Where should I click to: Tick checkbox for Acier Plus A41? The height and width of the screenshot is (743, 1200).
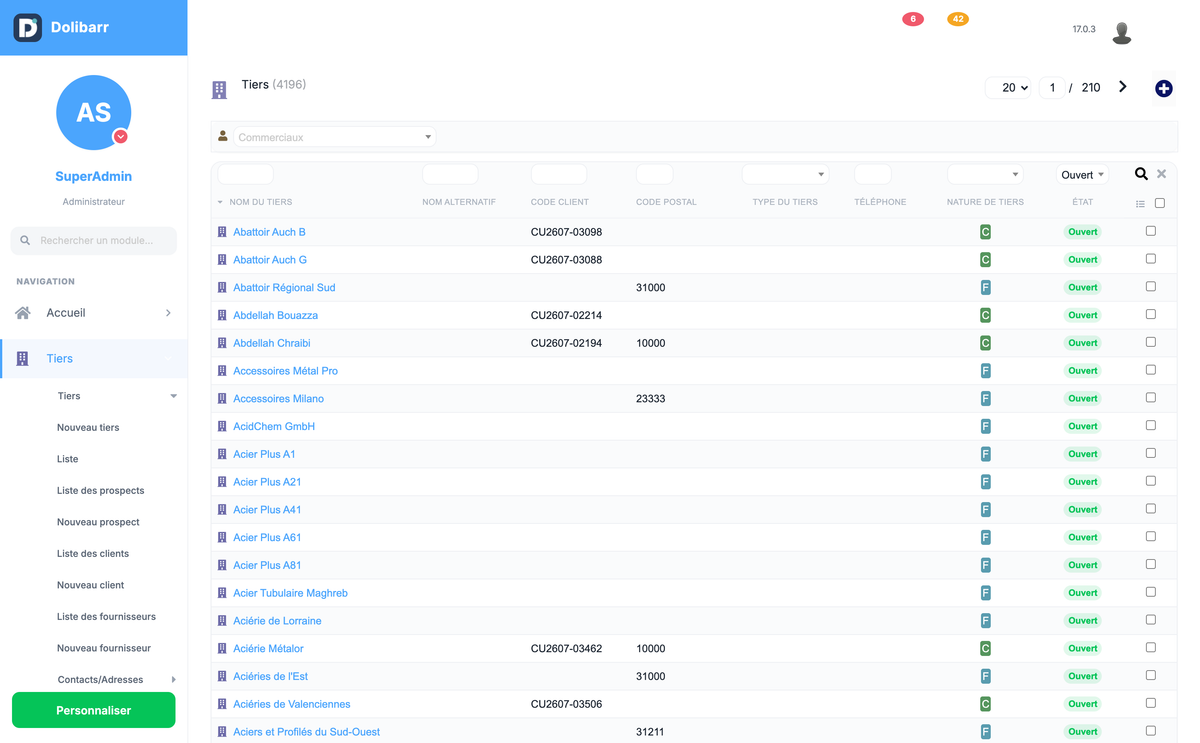pos(1151,509)
